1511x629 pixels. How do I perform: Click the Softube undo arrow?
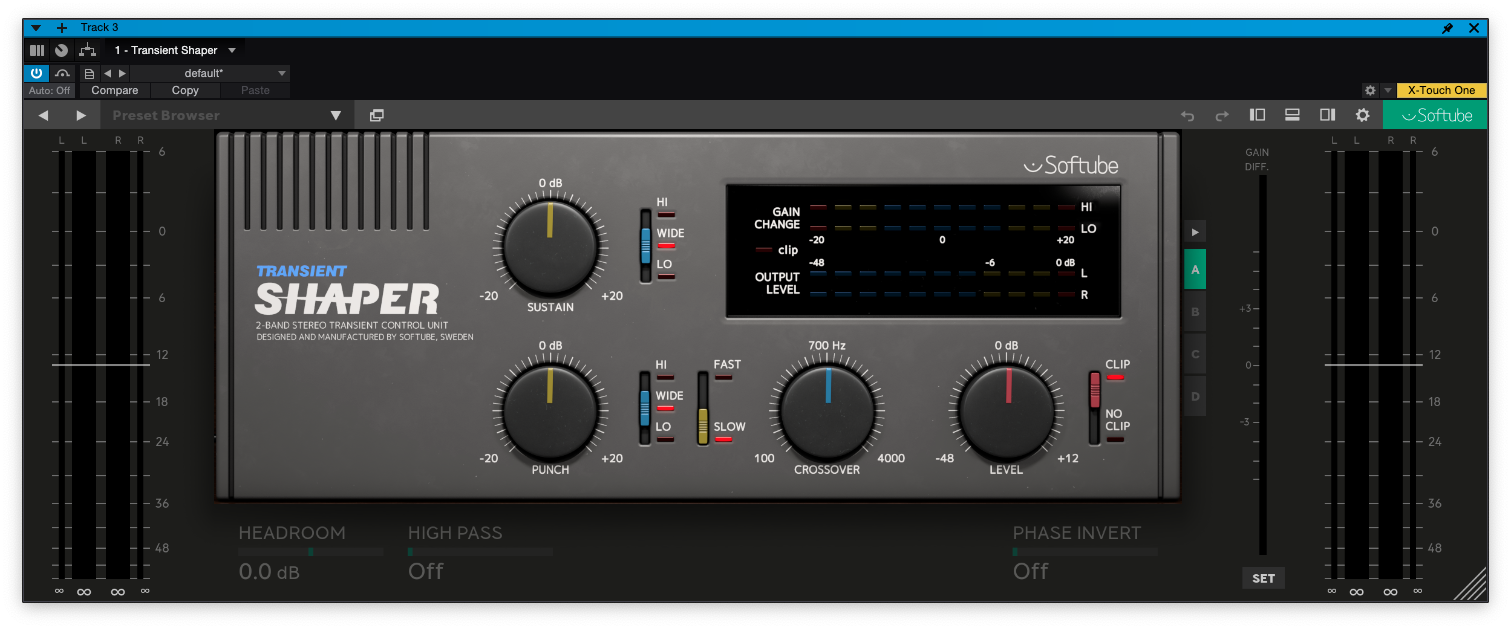1188,115
